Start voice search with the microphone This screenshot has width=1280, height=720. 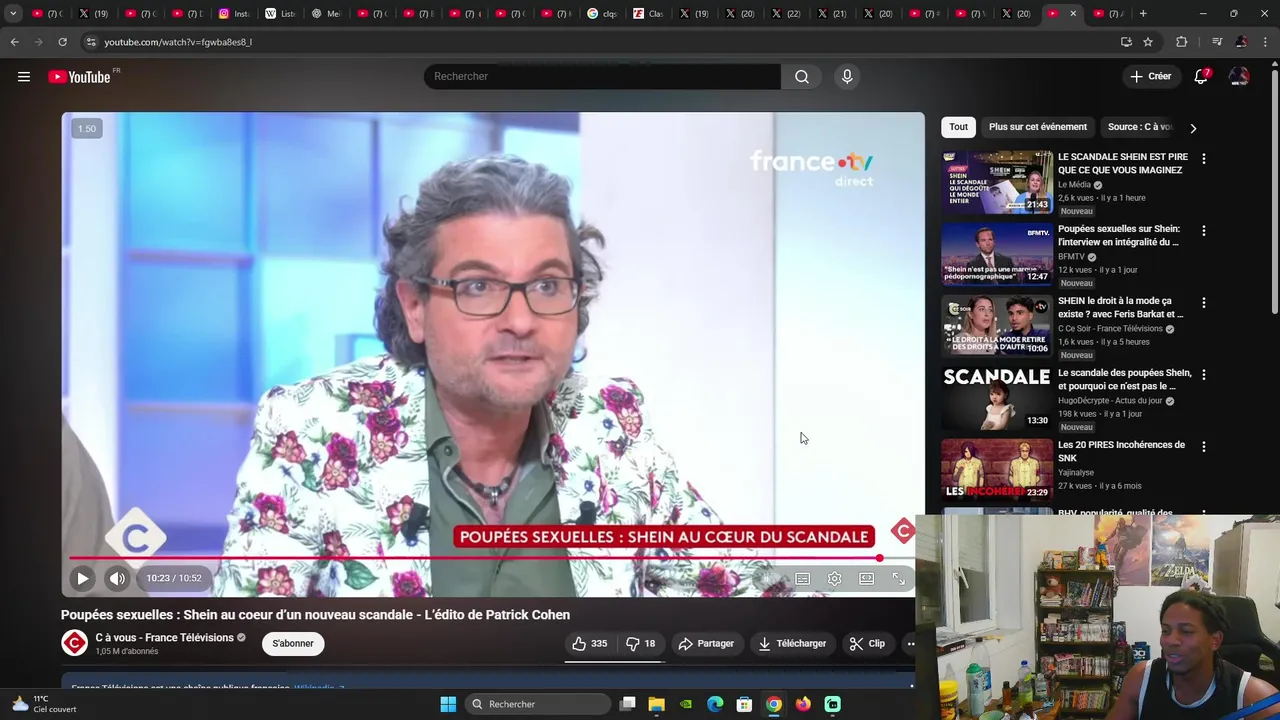click(x=847, y=77)
